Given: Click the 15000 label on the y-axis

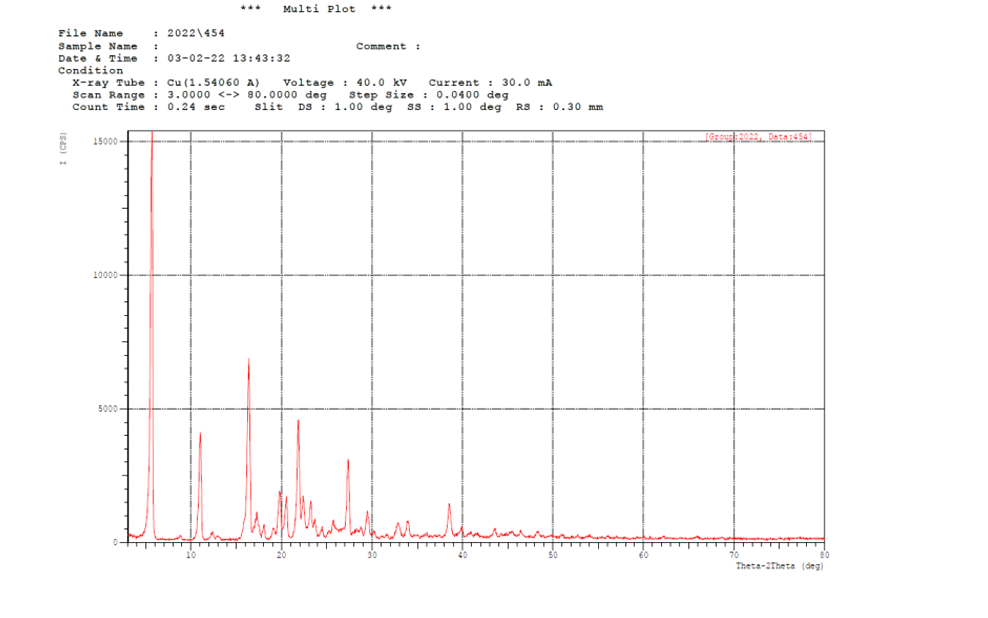Looking at the screenshot, I should click(x=104, y=141).
